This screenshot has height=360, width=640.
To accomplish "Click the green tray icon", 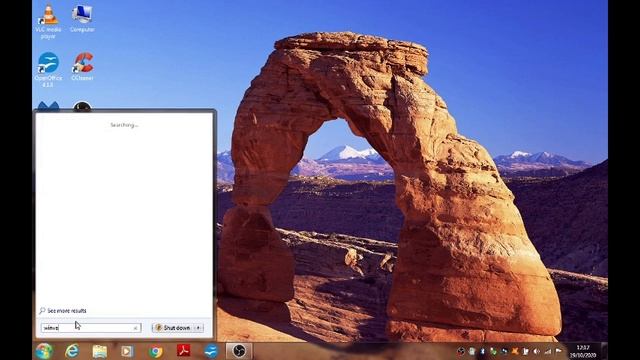I will [x=493, y=351].
